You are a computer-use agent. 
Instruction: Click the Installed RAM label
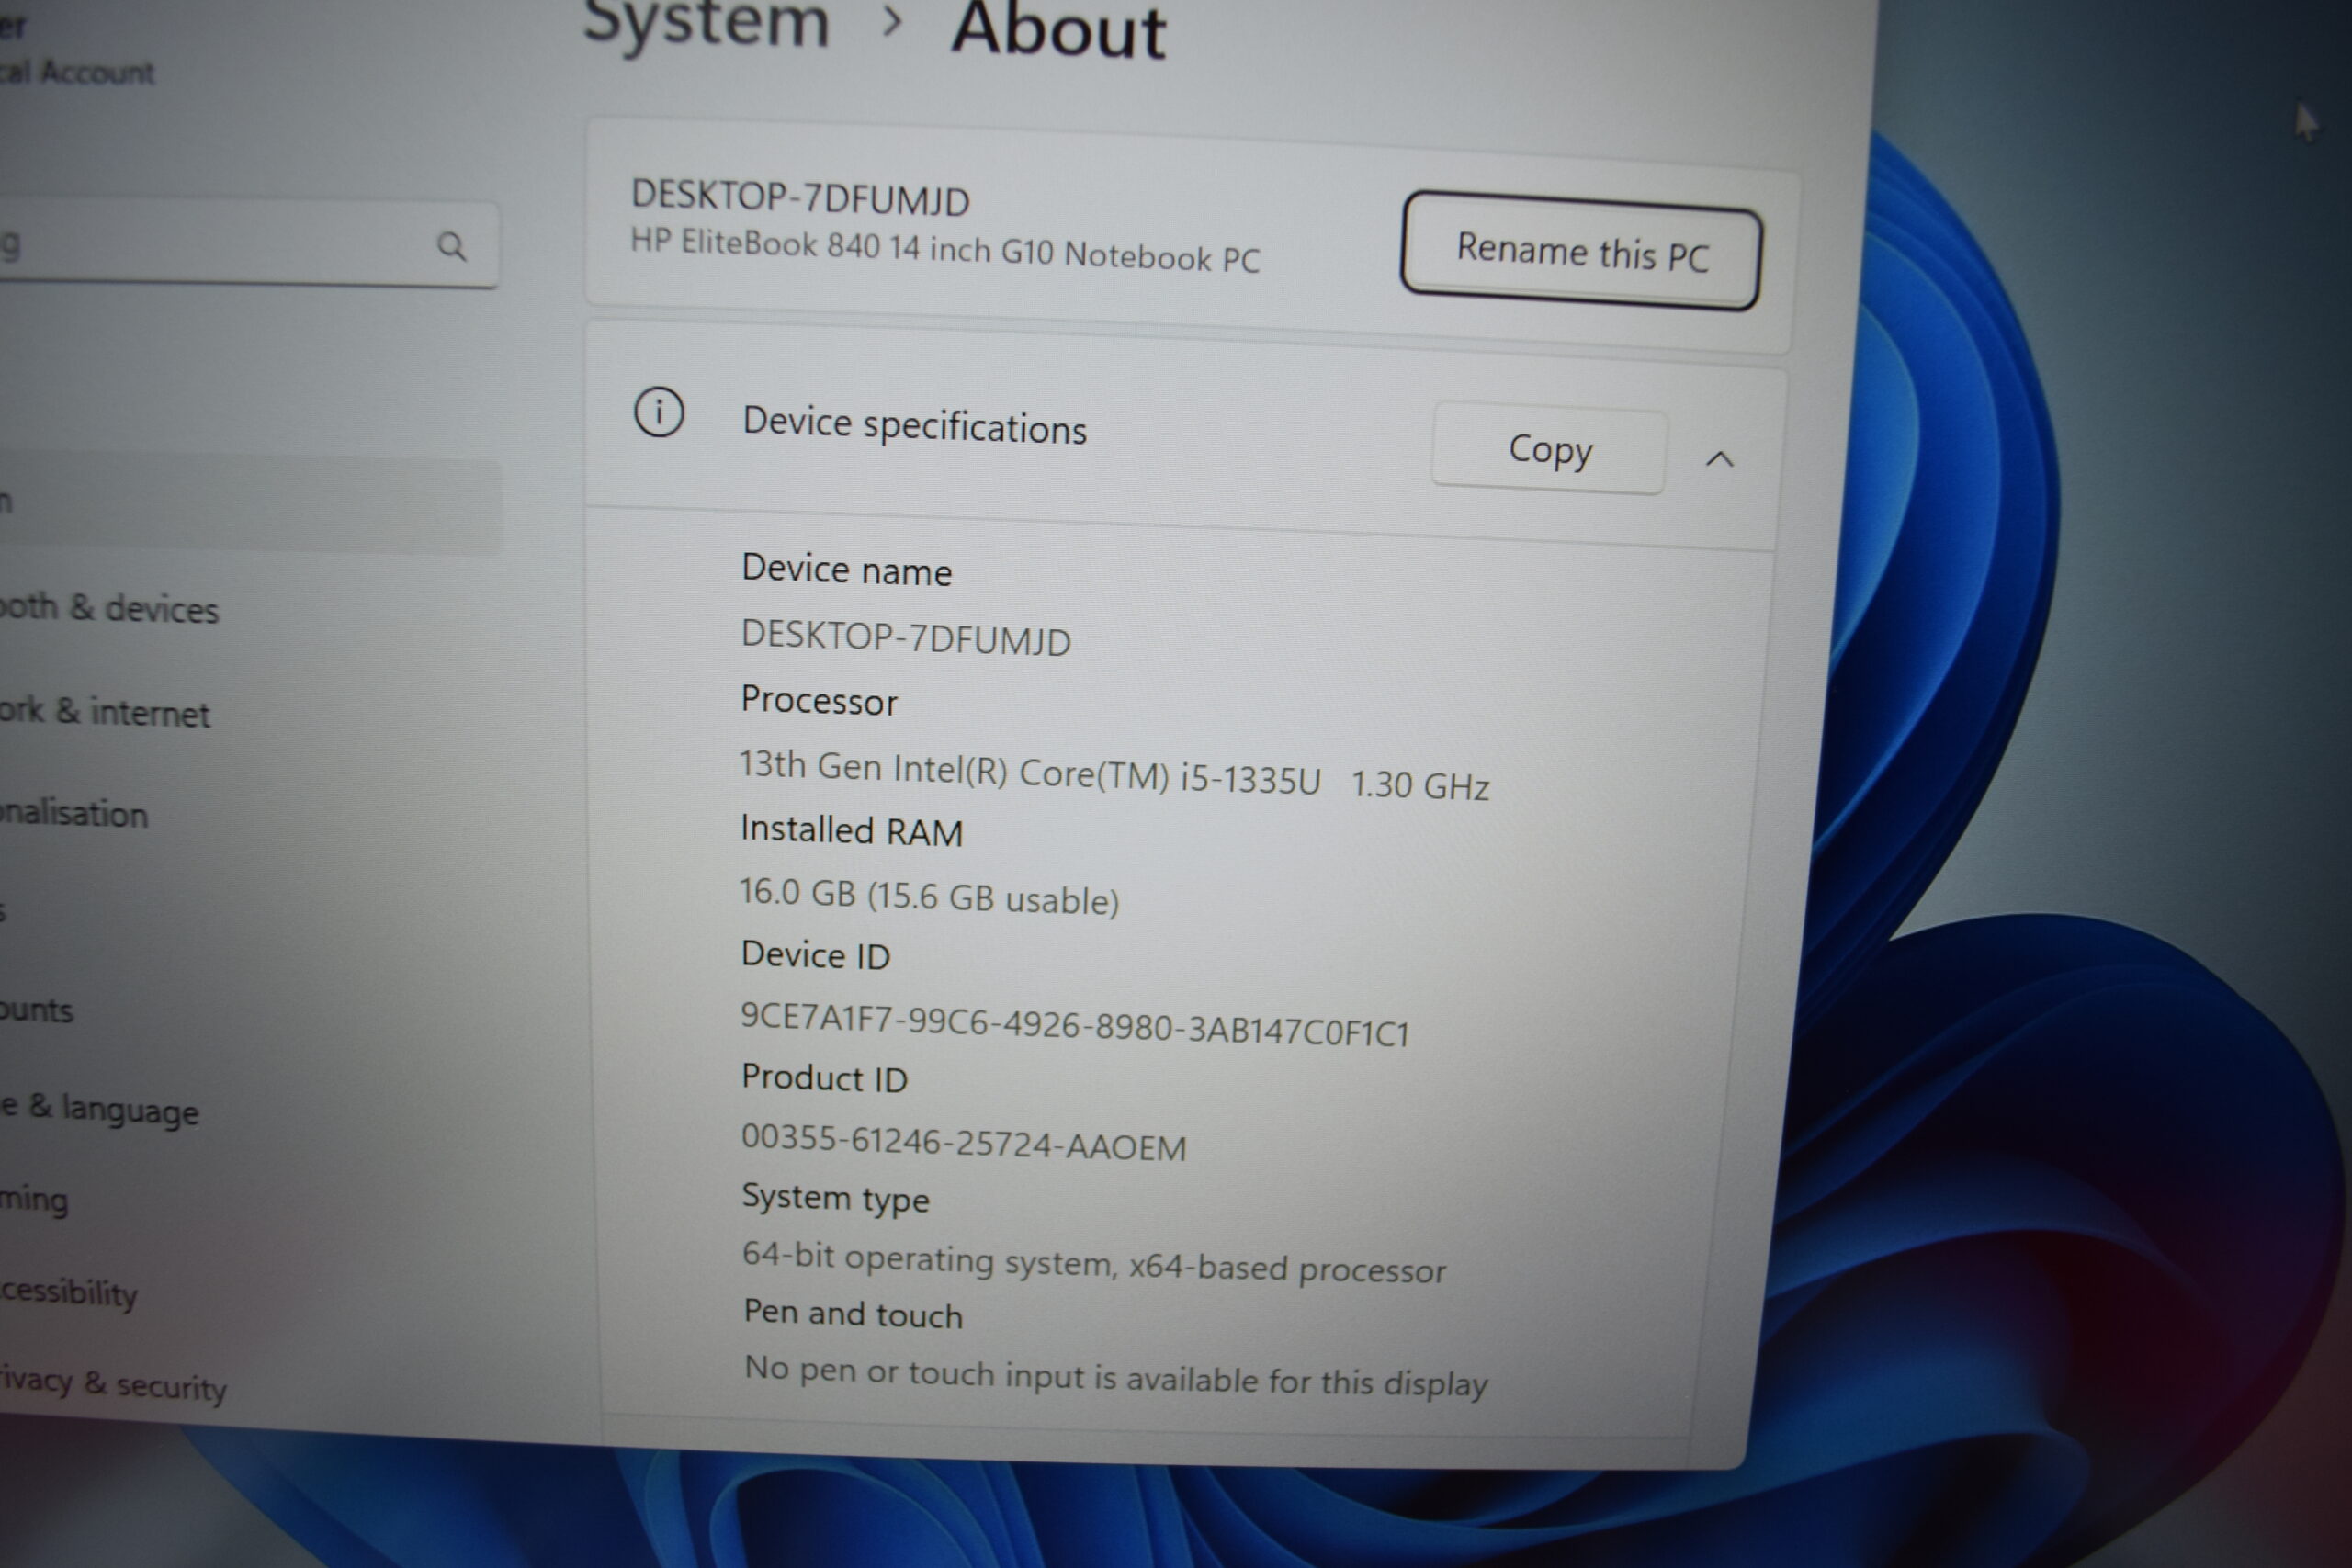click(x=851, y=831)
